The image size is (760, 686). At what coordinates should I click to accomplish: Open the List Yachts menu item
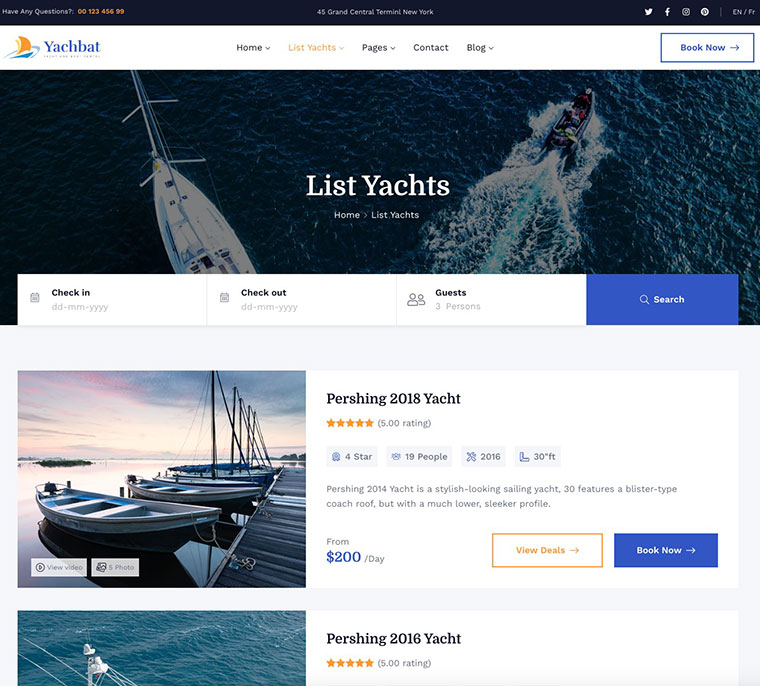tap(316, 48)
